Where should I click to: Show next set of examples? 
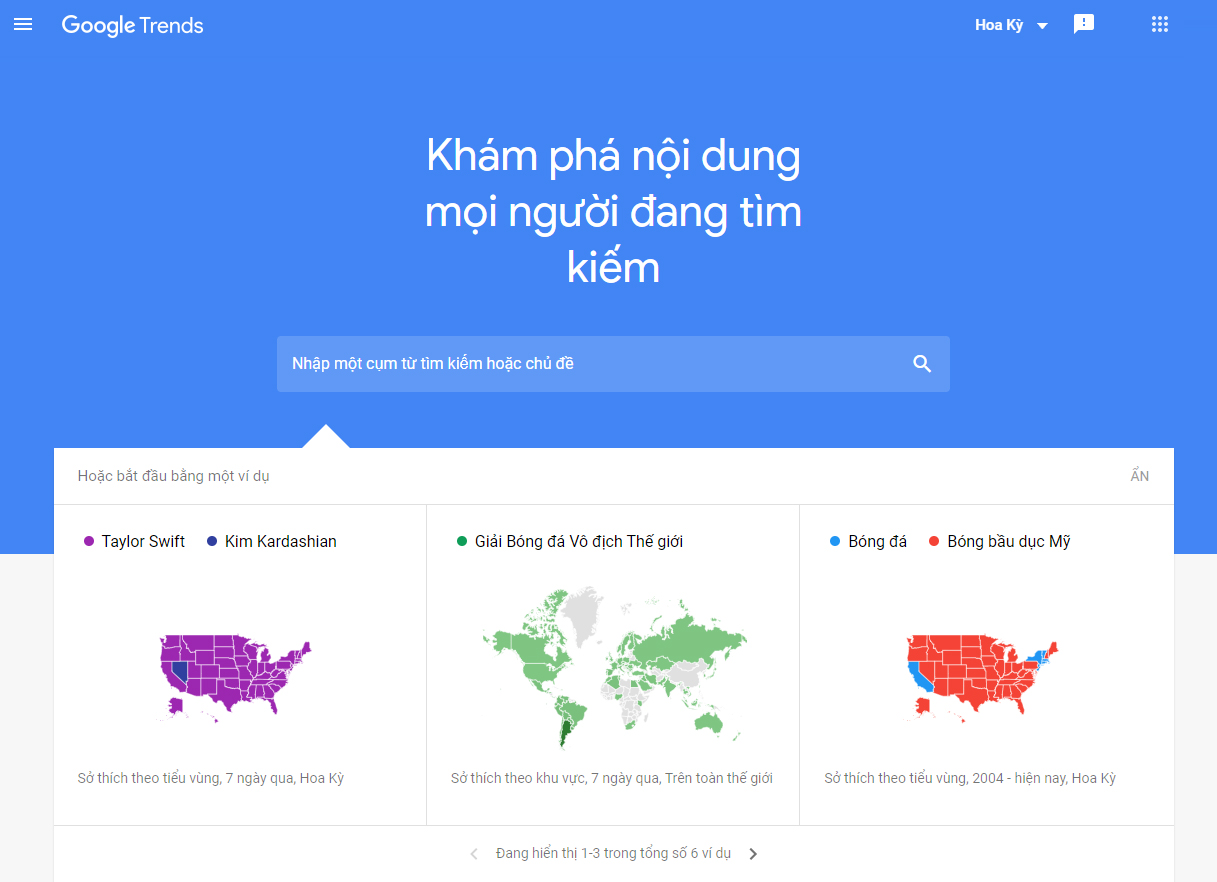753,853
